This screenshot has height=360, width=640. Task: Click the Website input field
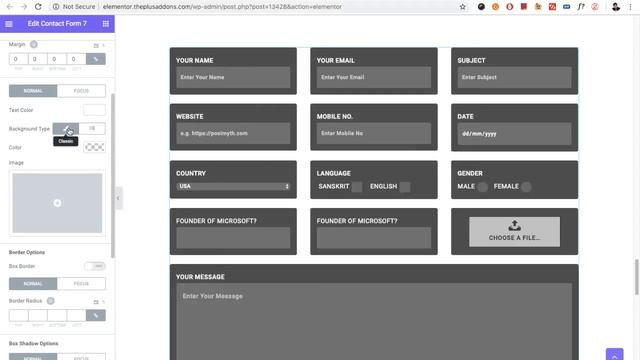pyautogui.click(x=233, y=133)
